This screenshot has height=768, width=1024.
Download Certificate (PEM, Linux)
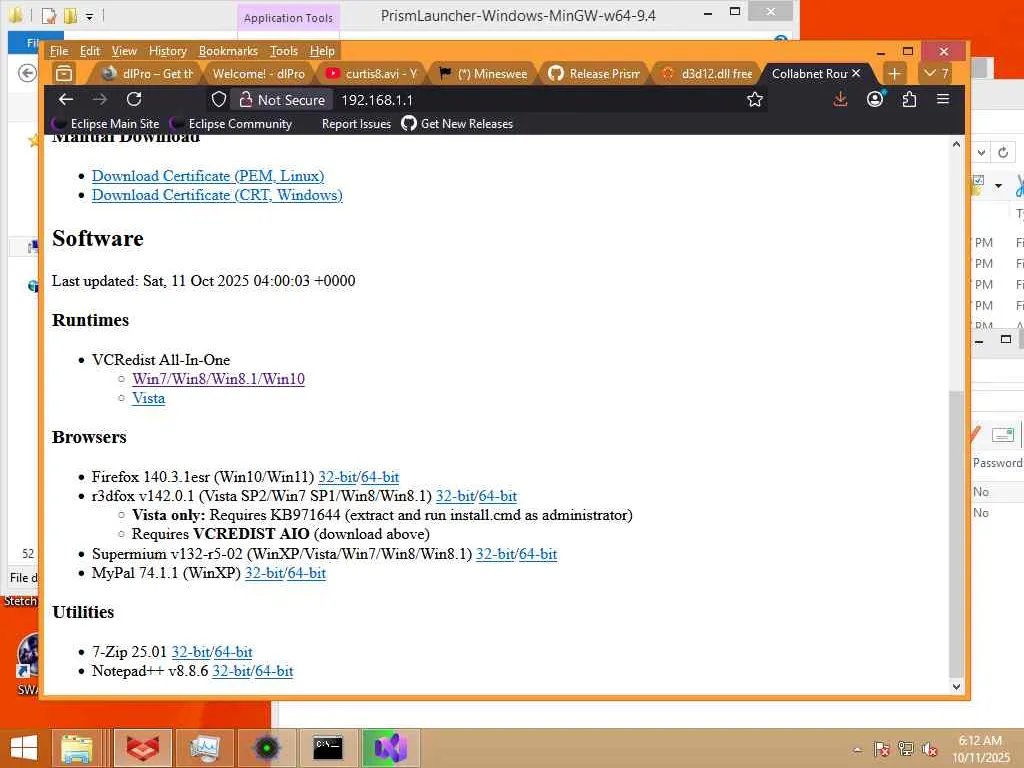pos(208,176)
